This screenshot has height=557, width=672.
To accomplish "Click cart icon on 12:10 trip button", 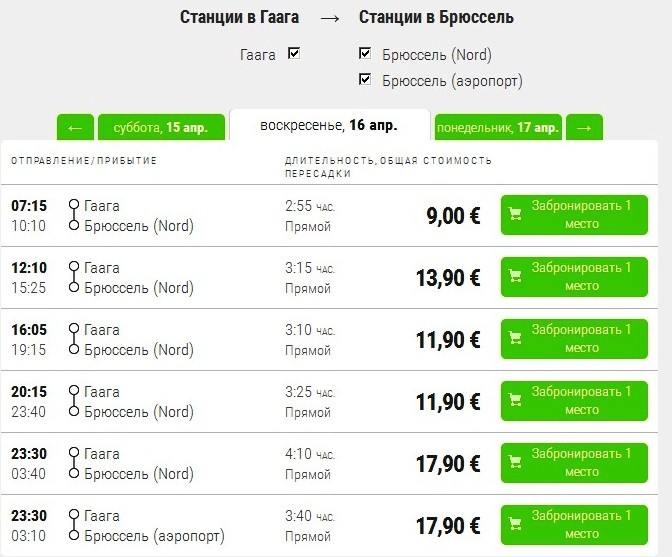I will [x=516, y=276].
